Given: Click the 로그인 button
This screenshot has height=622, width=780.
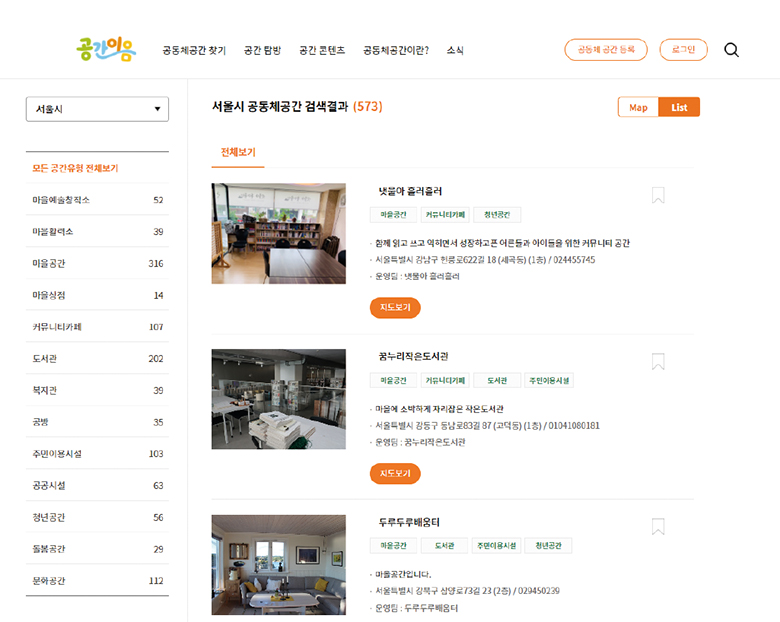Looking at the screenshot, I should pos(683,50).
